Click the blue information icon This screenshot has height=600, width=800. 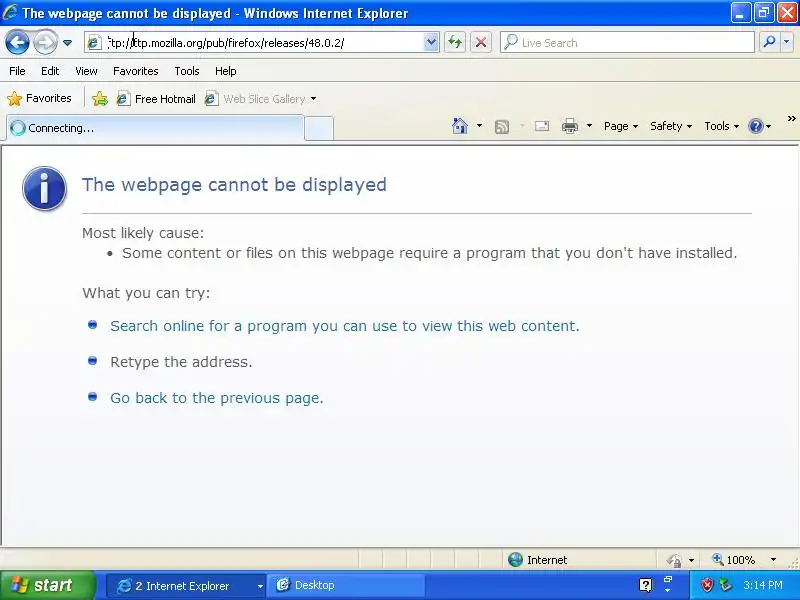coord(44,188)
